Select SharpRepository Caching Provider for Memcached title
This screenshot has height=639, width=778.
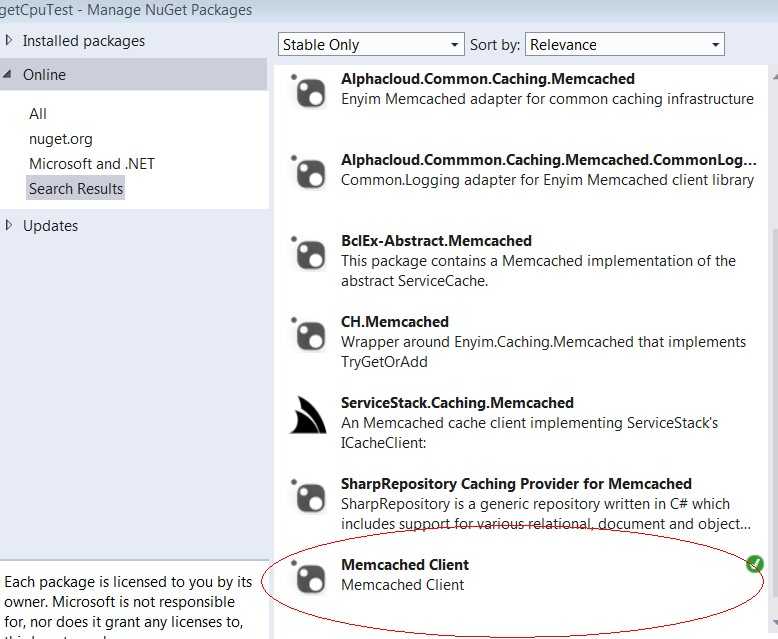[x=516, y=483]
